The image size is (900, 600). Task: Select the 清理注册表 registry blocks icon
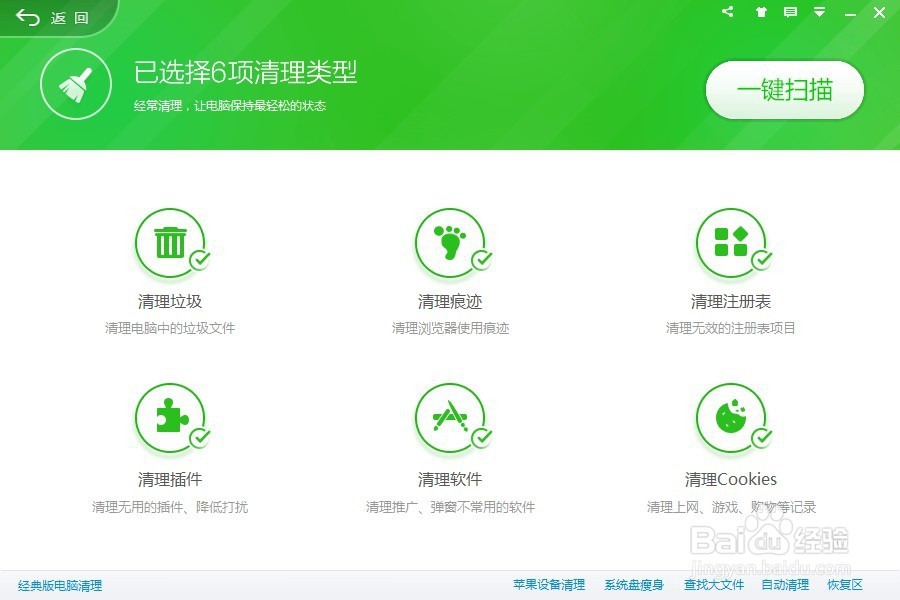point(733,240)
